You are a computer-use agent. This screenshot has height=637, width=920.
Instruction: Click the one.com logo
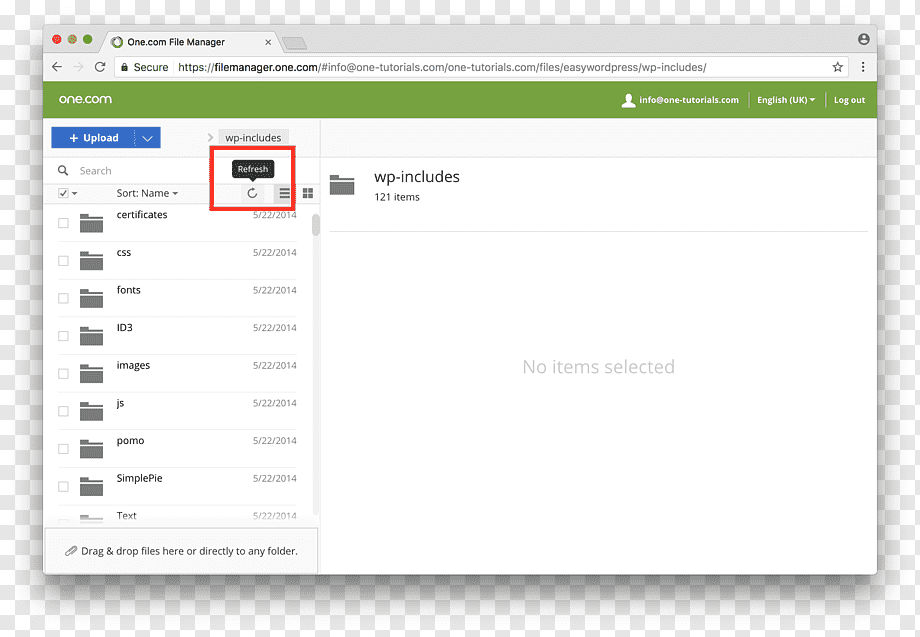[x=85, y=99]
